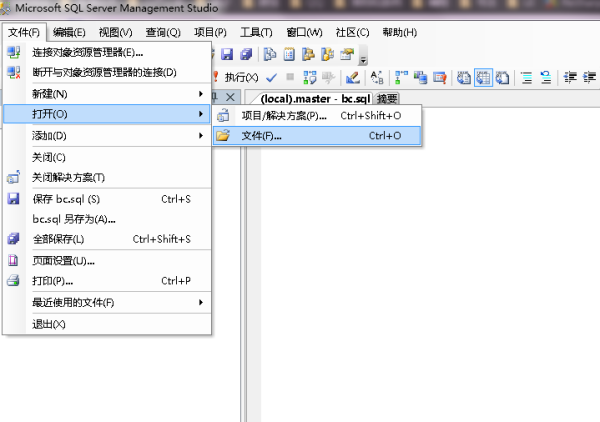Toggle the SQLCMD Mode icon
Image resolution: width=600 pixels, height=422 pixels.
pyautogui.click(x=440, y=78)
